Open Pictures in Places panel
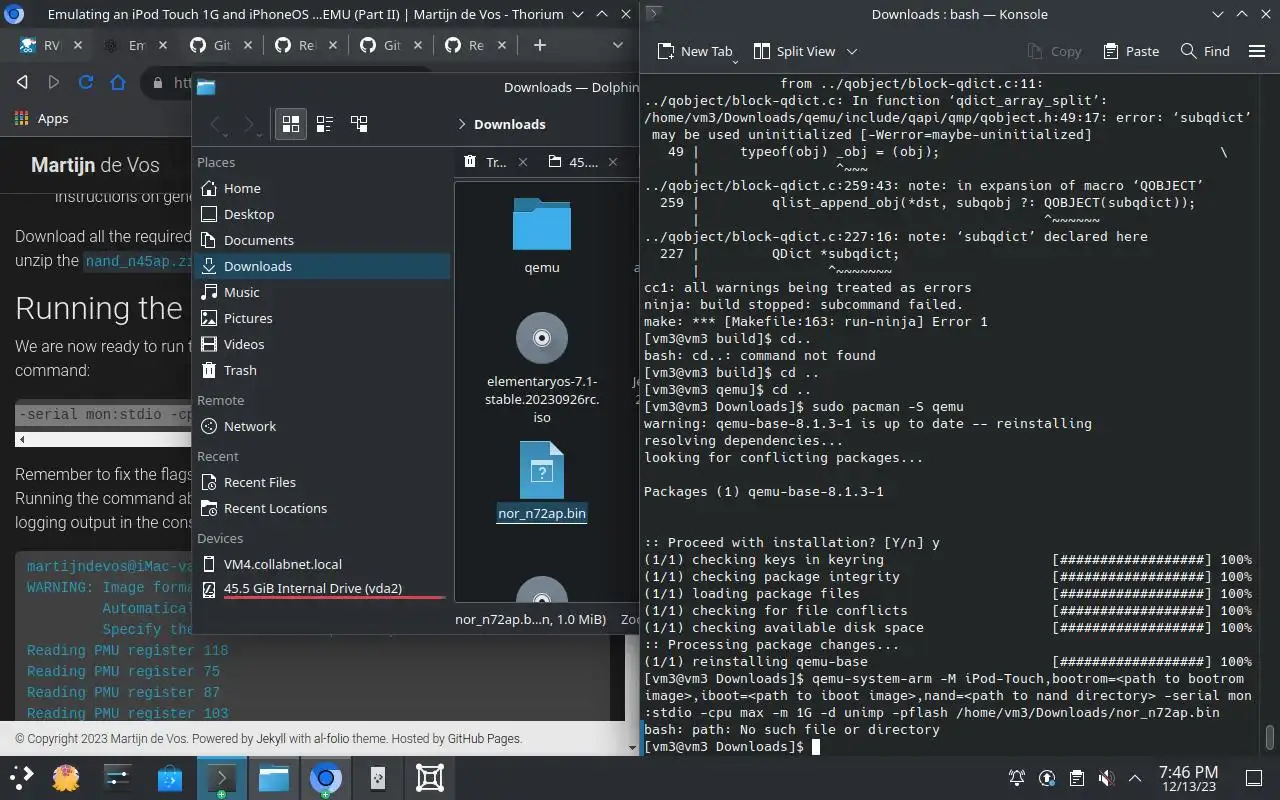Image resolution: width=1280 pixels, height=800 pixels. click(321, 318)
